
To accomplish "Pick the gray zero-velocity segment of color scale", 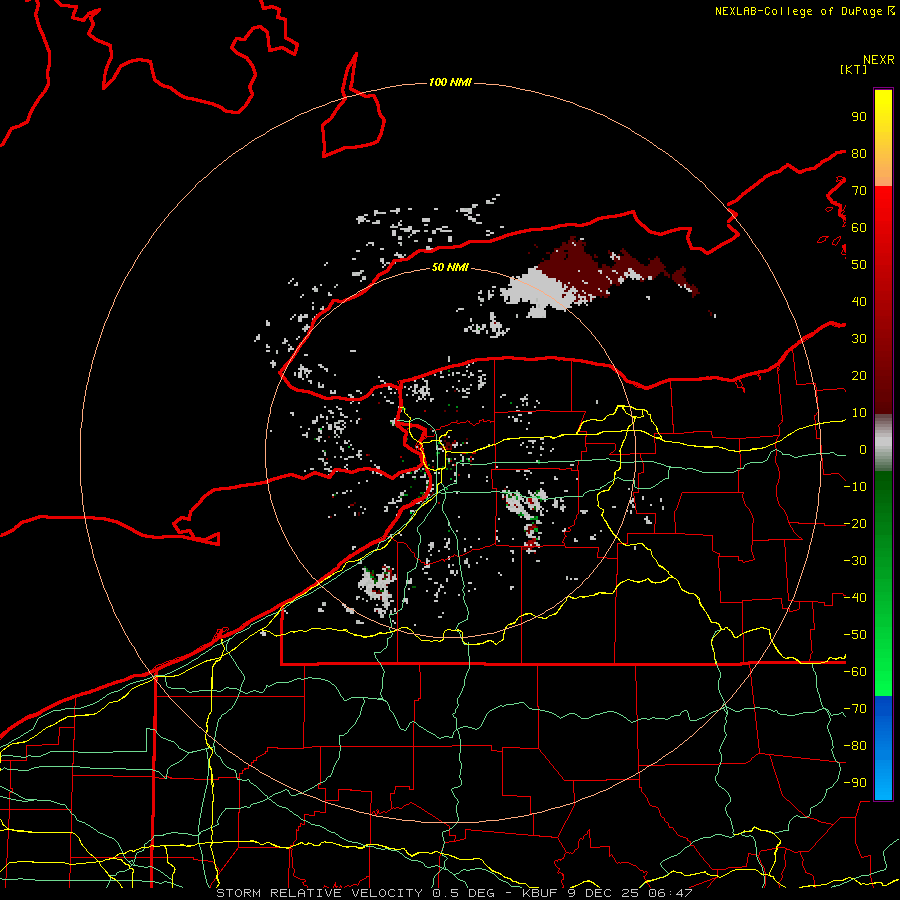I will (x=883, y=443).
